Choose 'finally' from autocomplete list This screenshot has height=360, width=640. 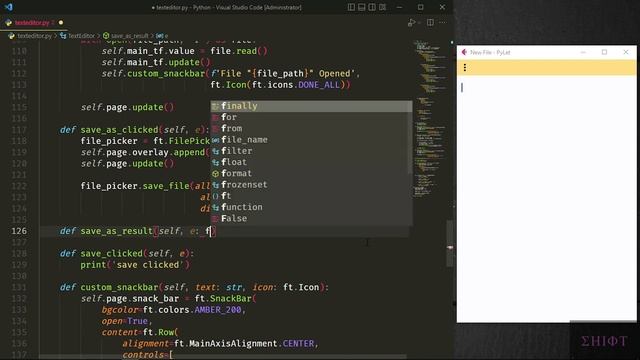(311, 106)
